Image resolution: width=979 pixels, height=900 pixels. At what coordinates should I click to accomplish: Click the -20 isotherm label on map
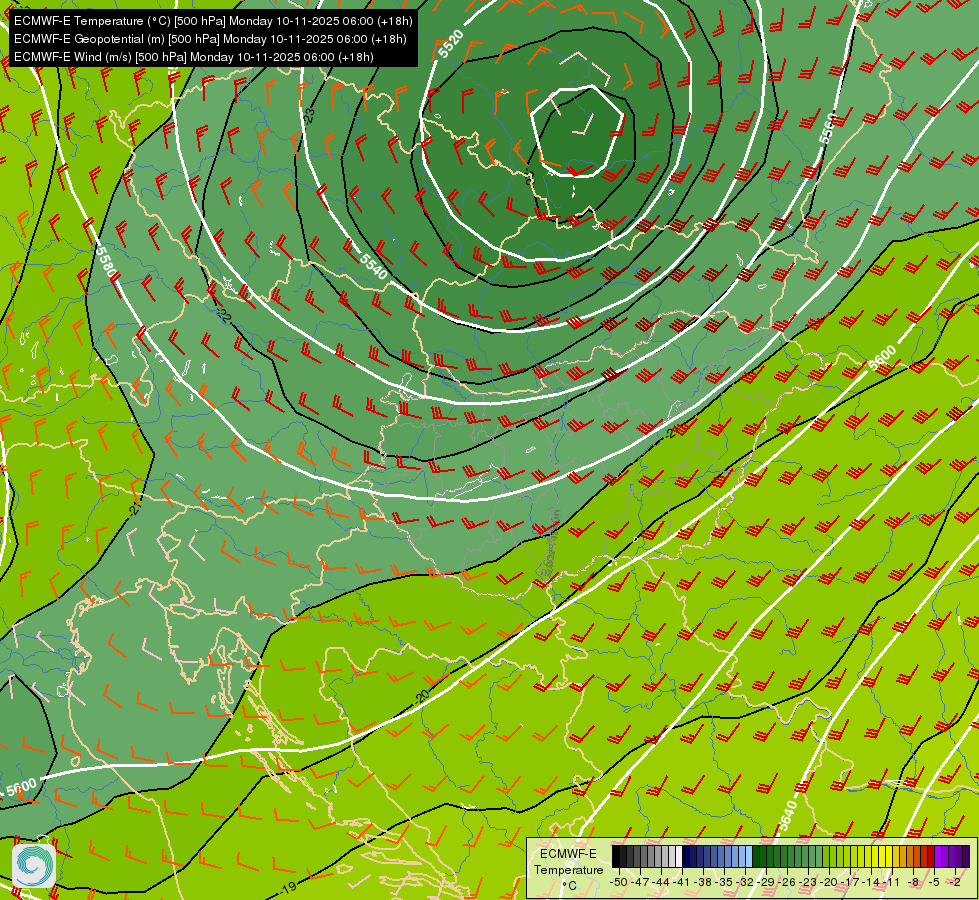[x=423, y=696]
